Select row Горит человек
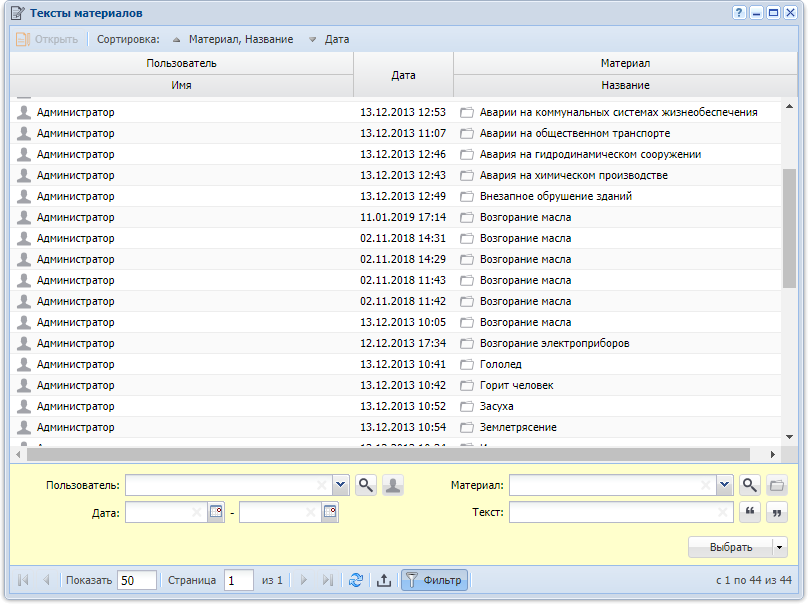Image resolution: width=808 pixels, height=604 pixels. (396, 385)
